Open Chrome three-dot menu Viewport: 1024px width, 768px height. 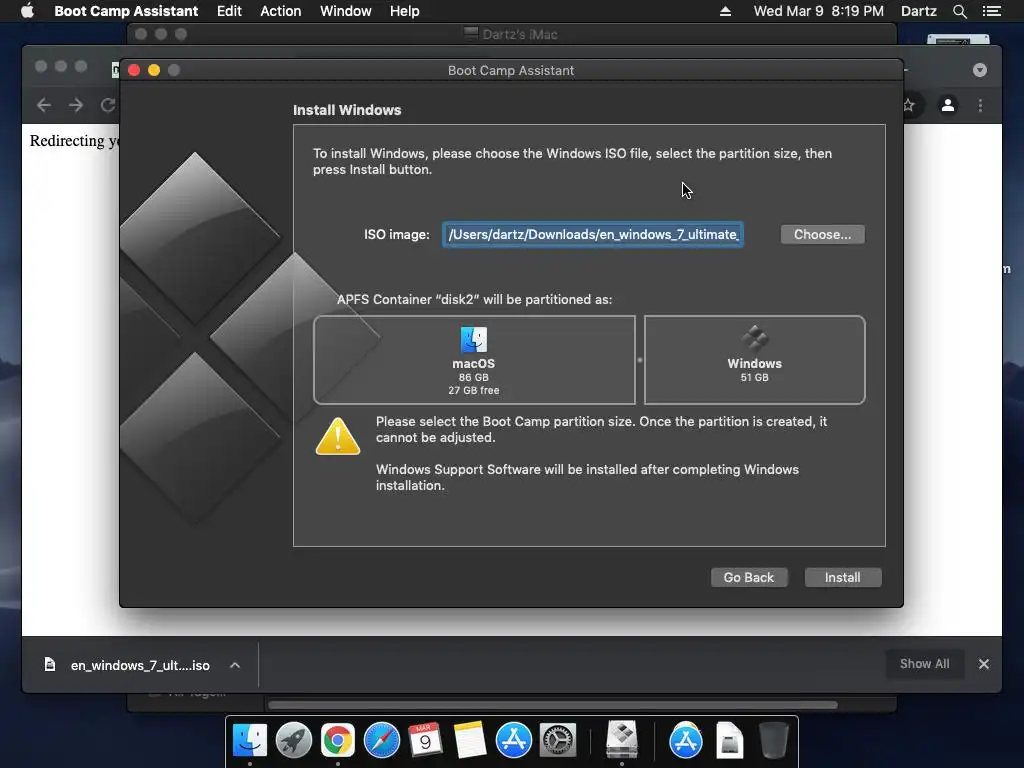pyautogui.click(x=980, y=105)
